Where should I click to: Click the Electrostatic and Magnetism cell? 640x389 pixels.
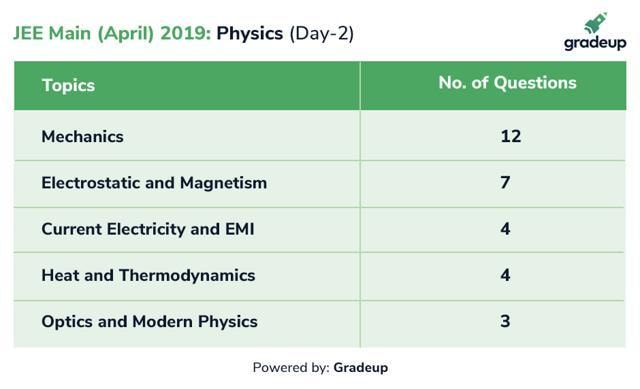tap(154, 183)
